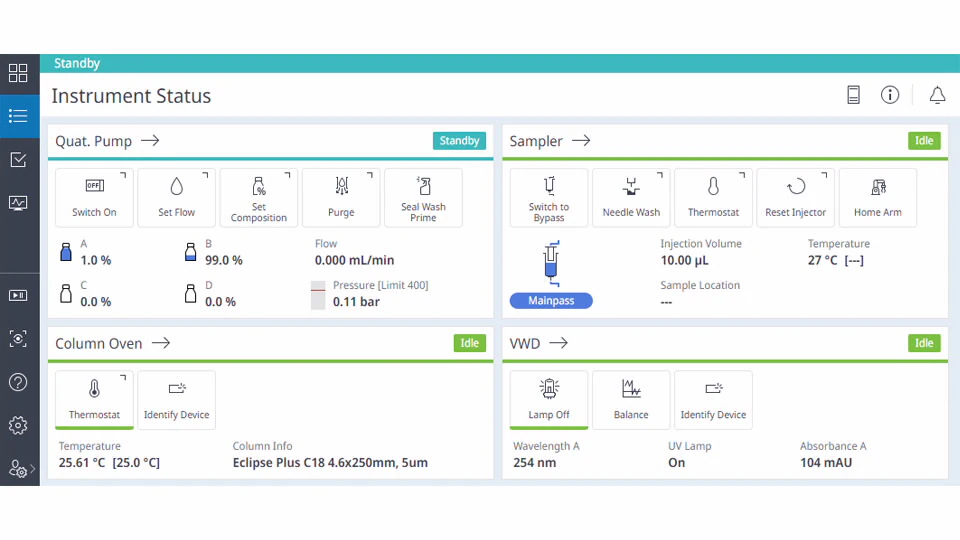This screenshot has width=960, height=540.
Task: Click the Sample Location value
Action: tap(666, 302)
